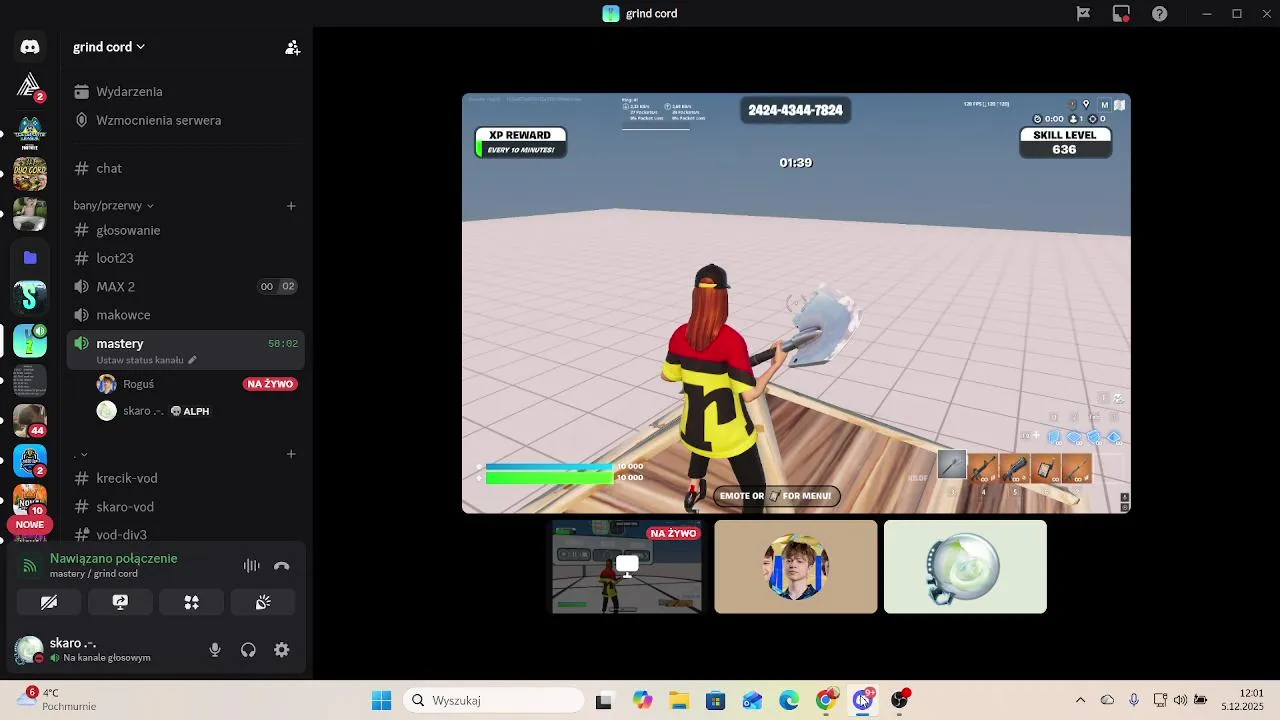Screen dimensions: 1280x720
Task: Open the krecik-vod channel
Action: pos(126,478)
